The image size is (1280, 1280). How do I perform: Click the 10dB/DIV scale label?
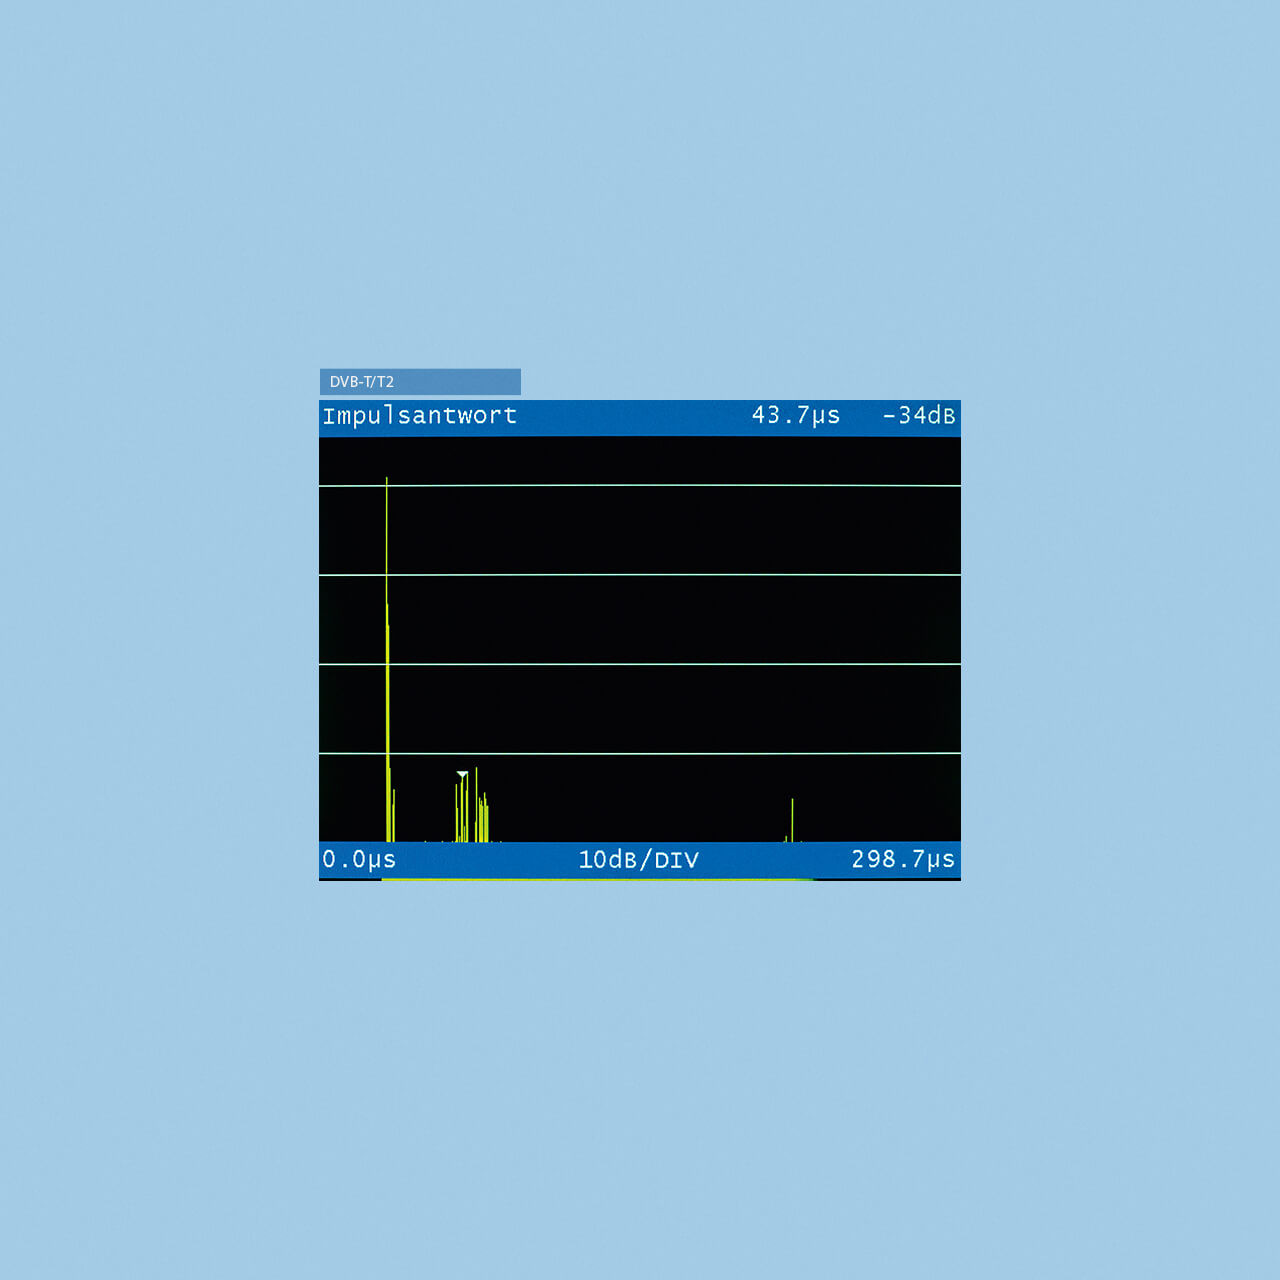pos(639,859)
